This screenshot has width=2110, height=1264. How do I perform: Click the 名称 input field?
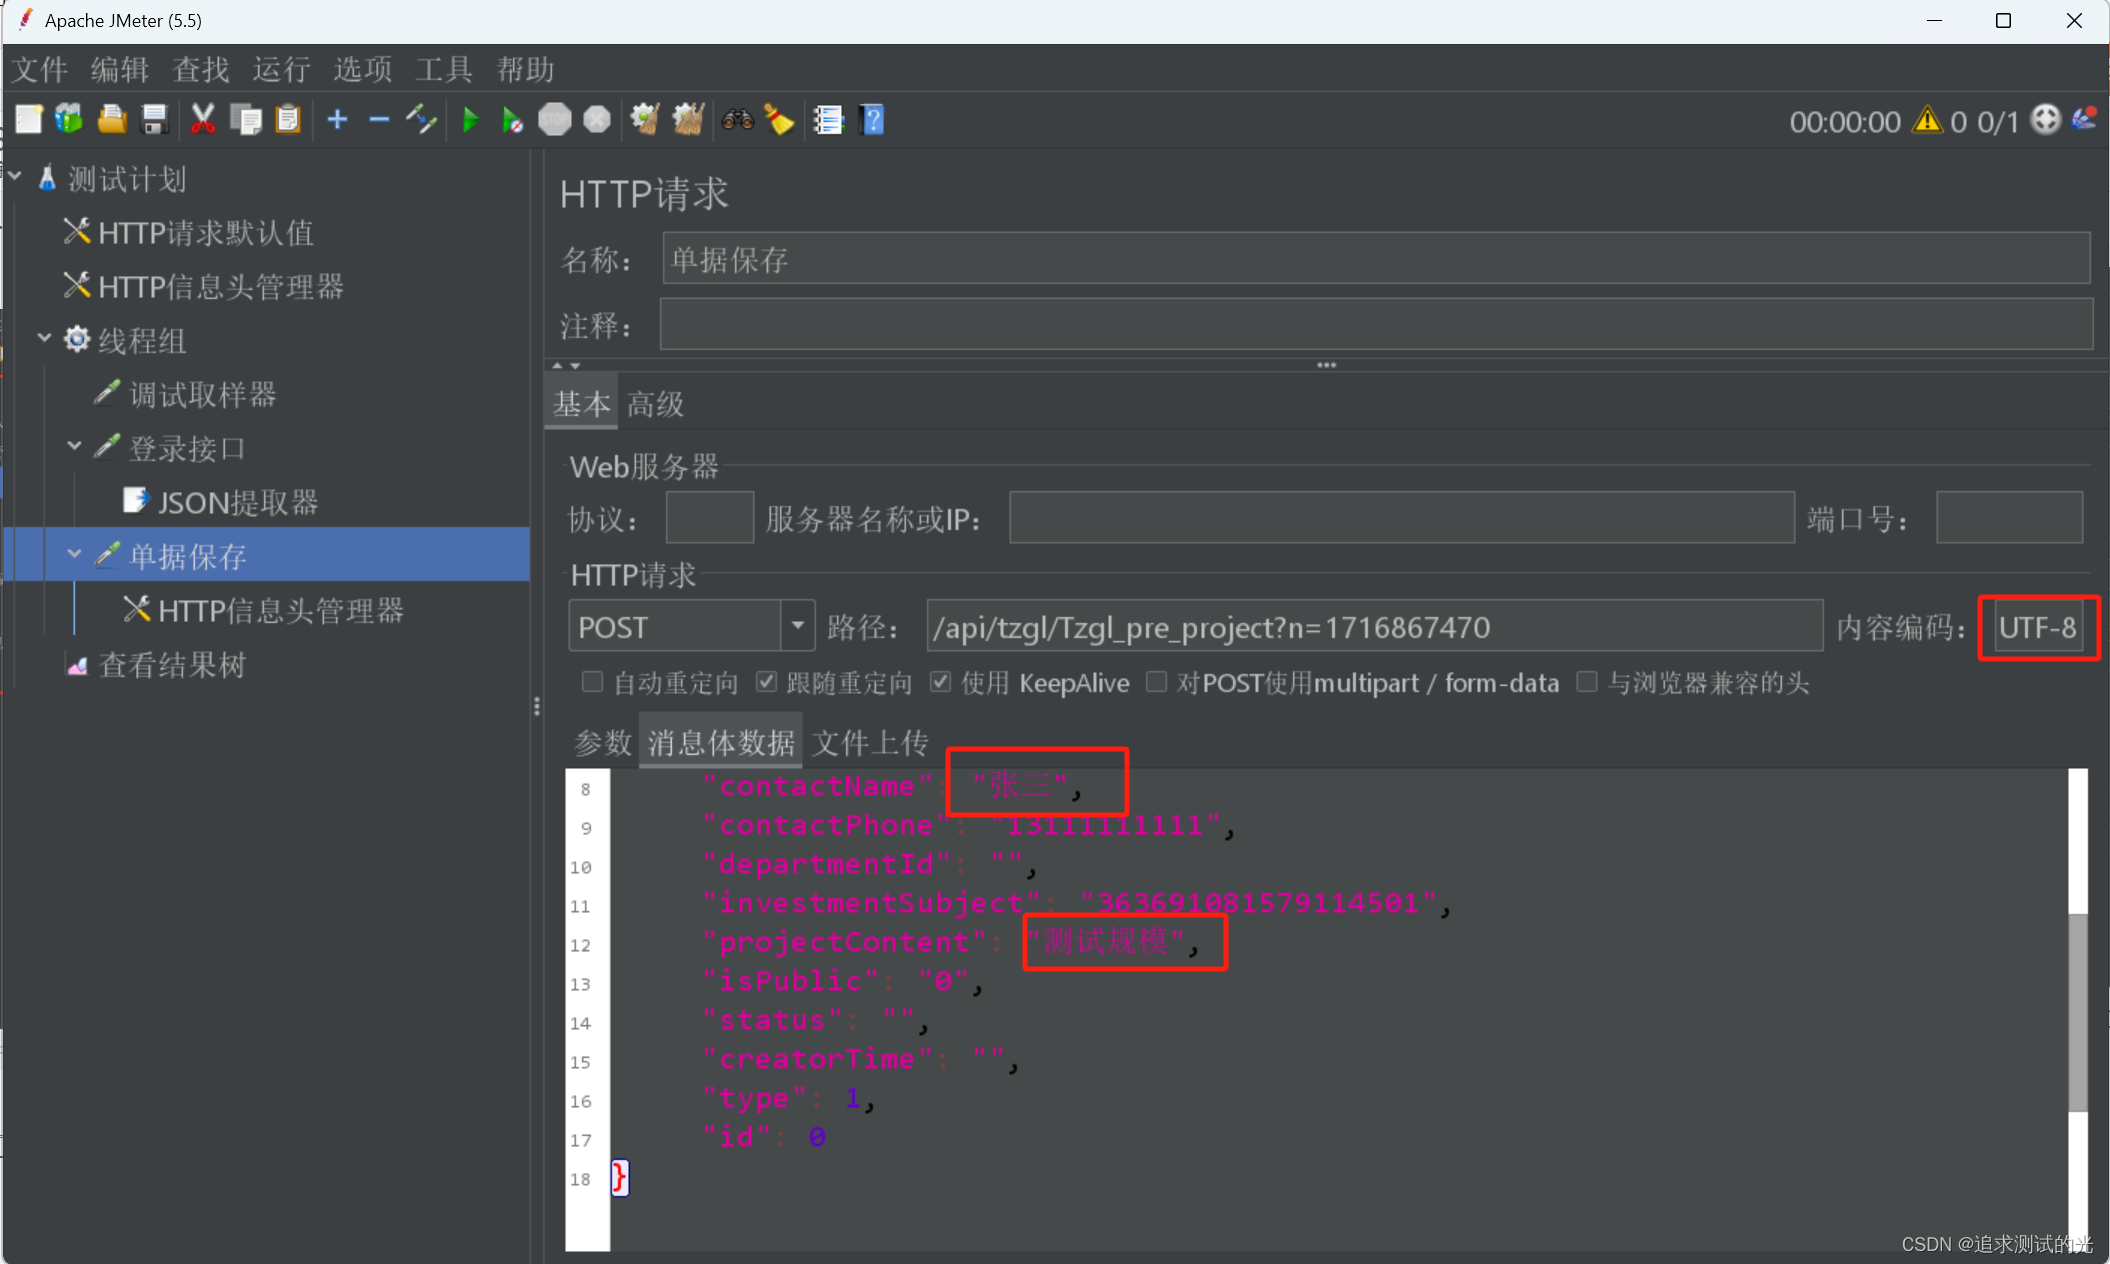click(1376, 259)
